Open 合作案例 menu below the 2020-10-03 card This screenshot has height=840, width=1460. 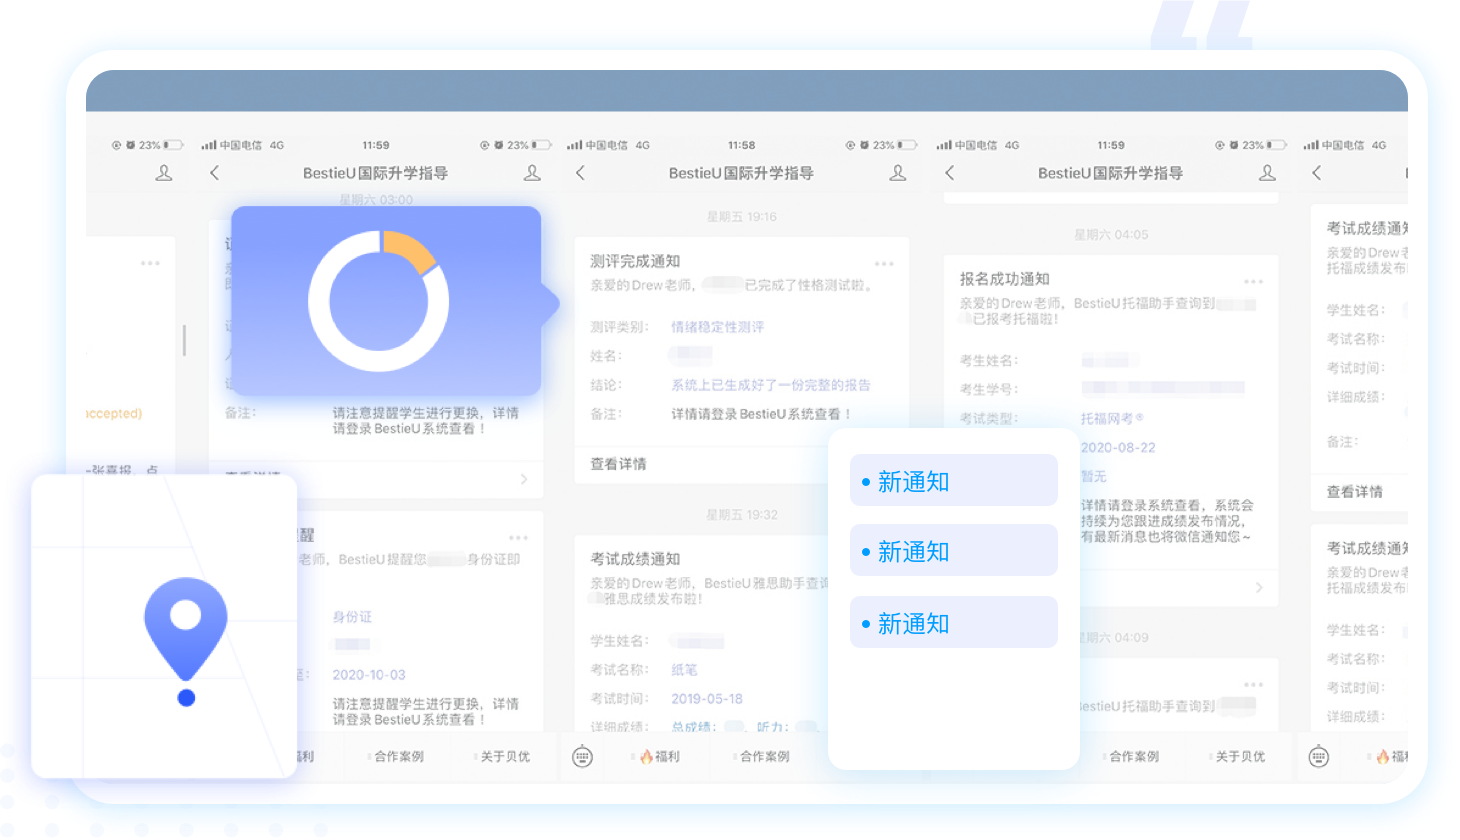(x=397, y=757)
